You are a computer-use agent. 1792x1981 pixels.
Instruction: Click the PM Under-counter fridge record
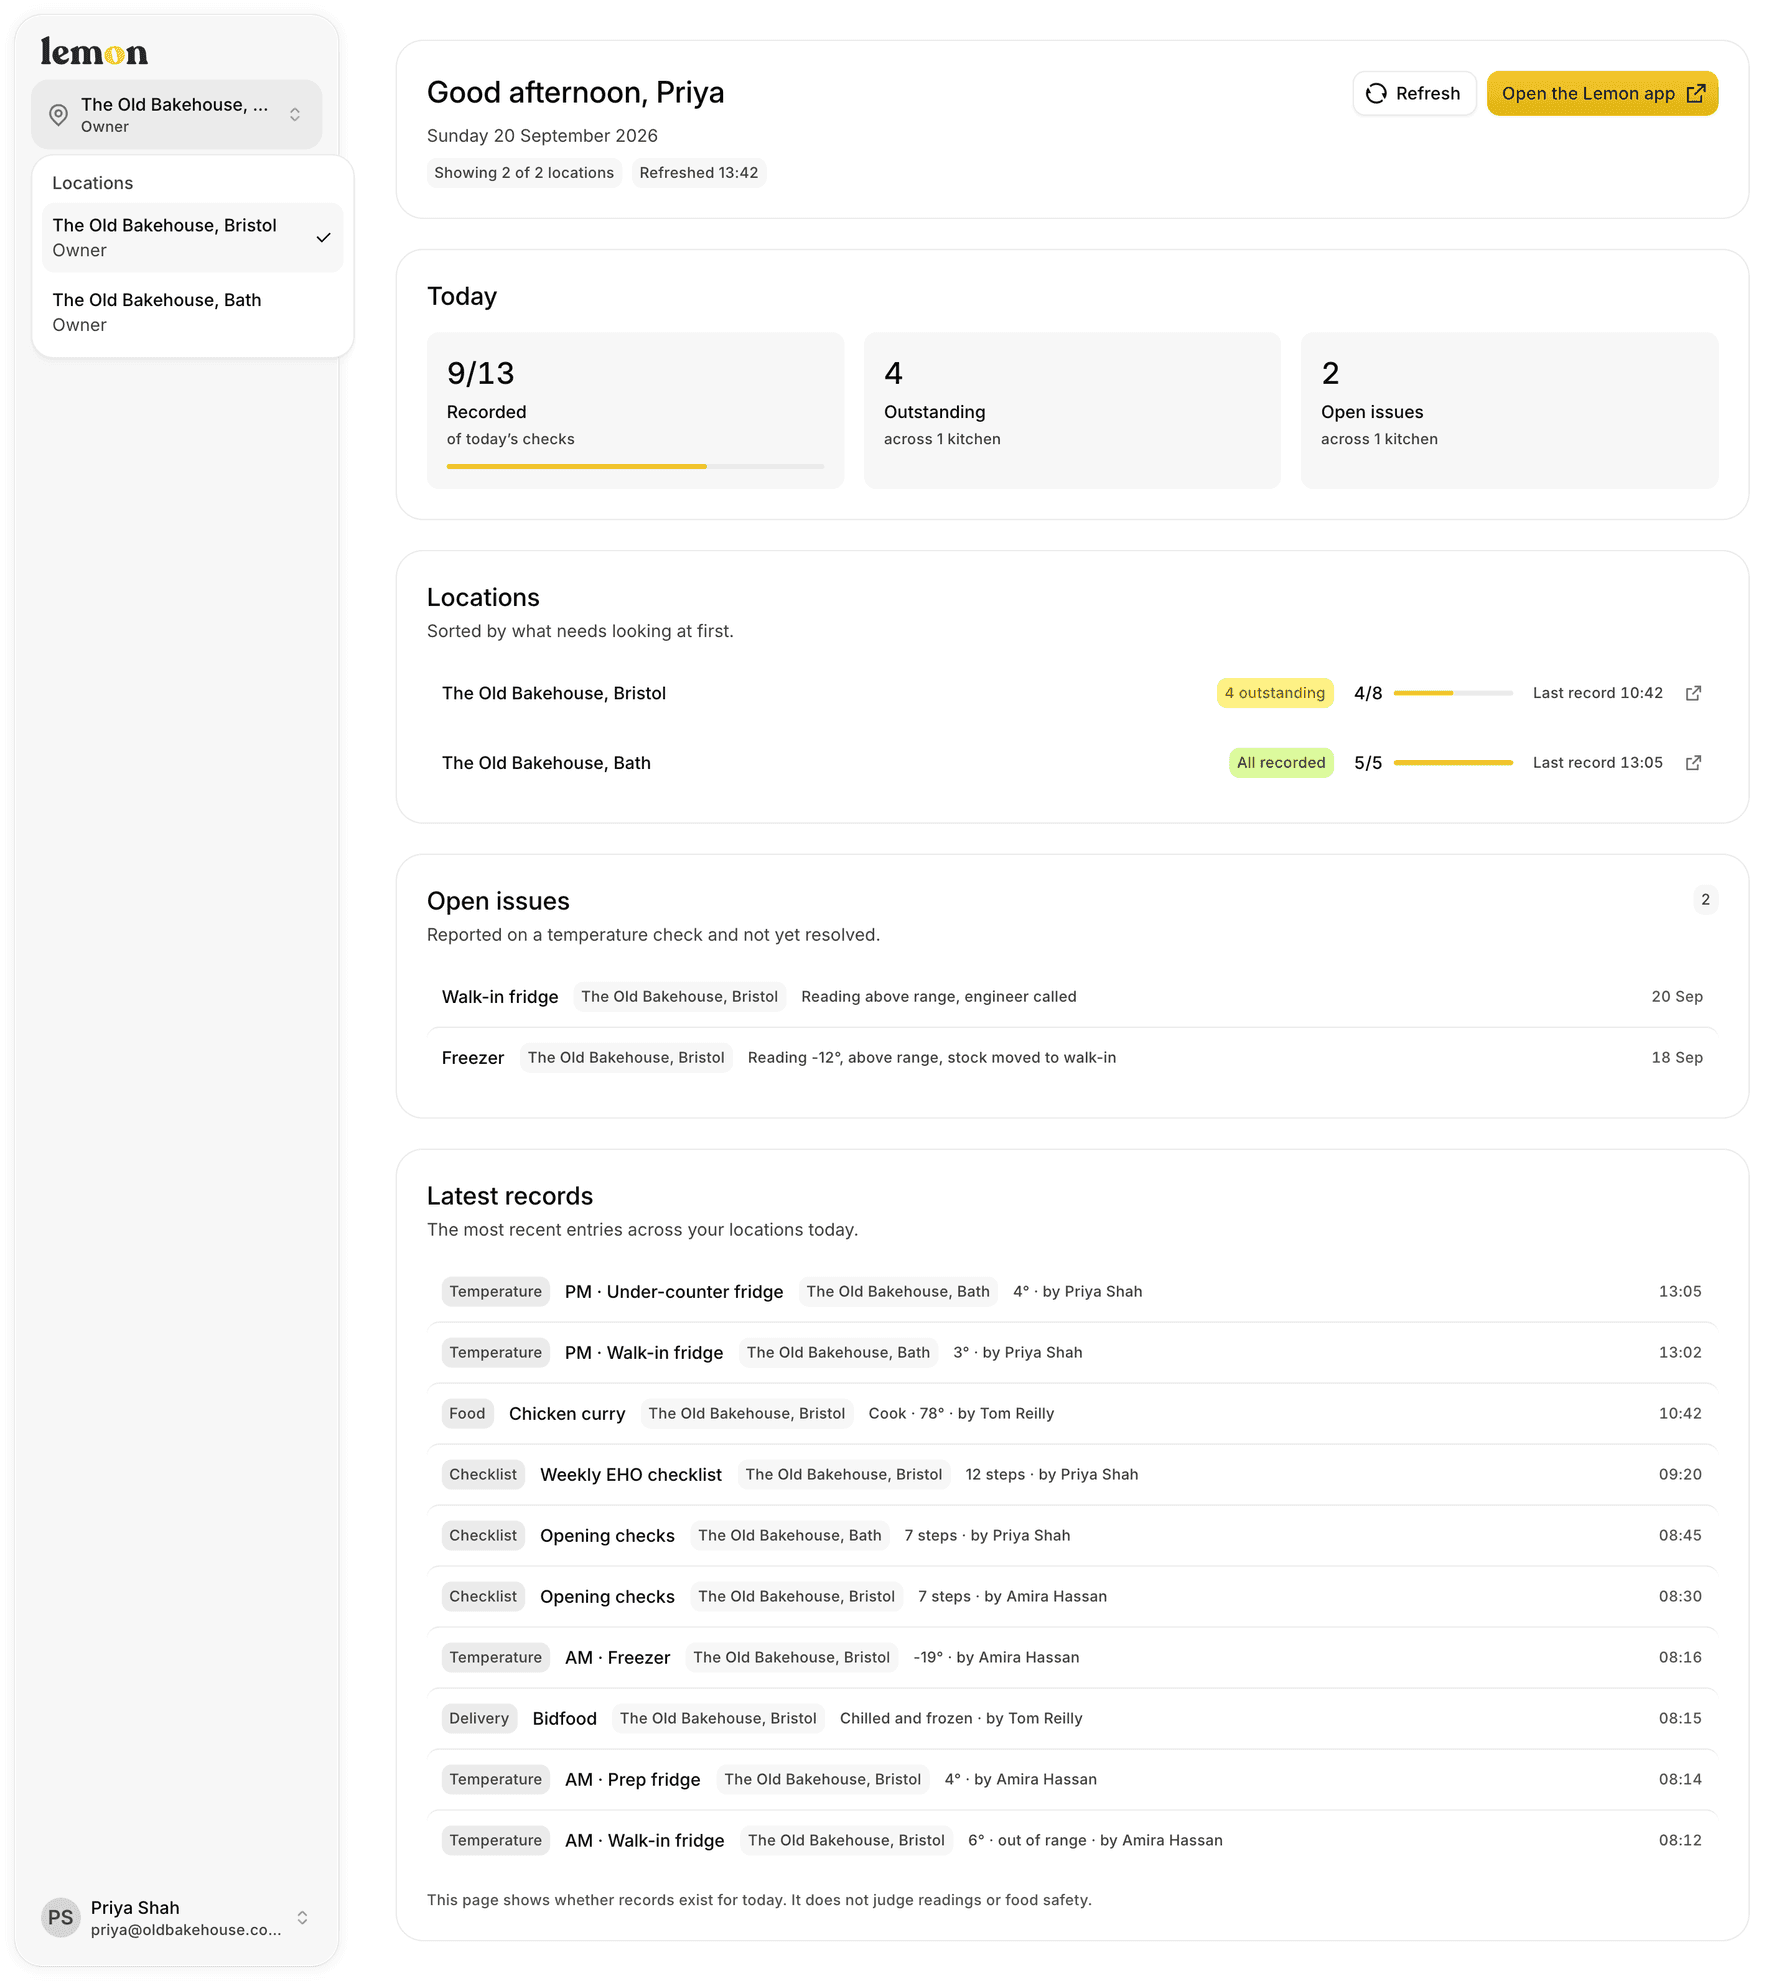point(1072,1292)
